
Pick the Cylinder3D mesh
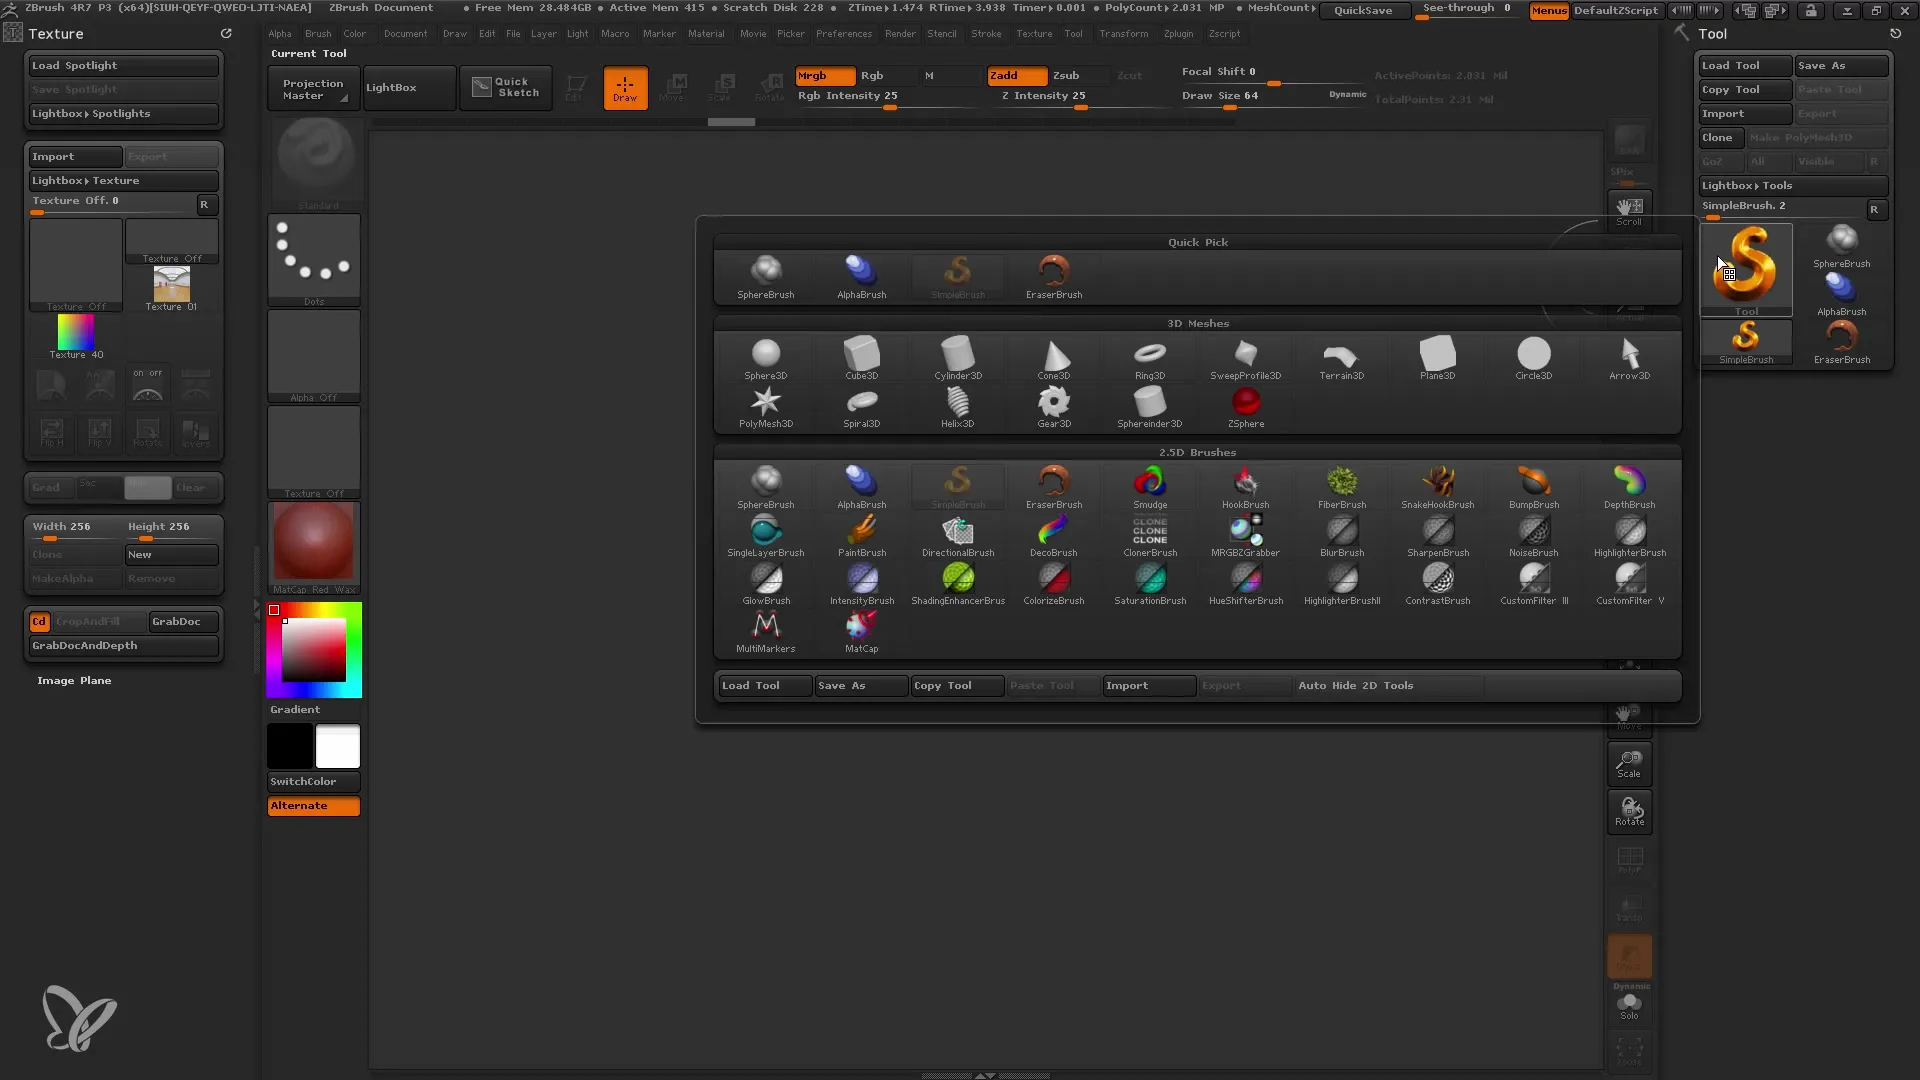(957, 359)
